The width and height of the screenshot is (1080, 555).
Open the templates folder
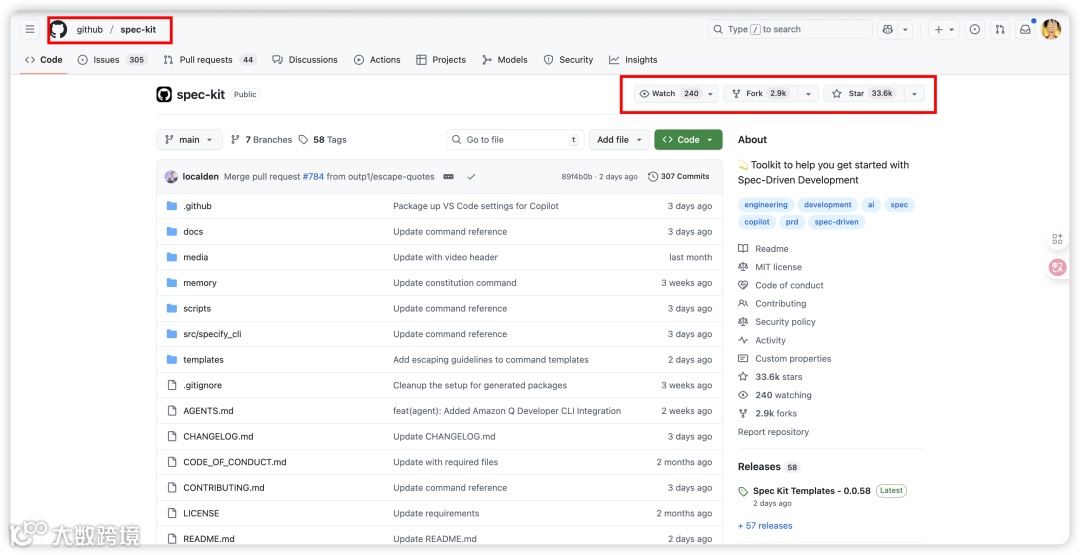[203, 359]
